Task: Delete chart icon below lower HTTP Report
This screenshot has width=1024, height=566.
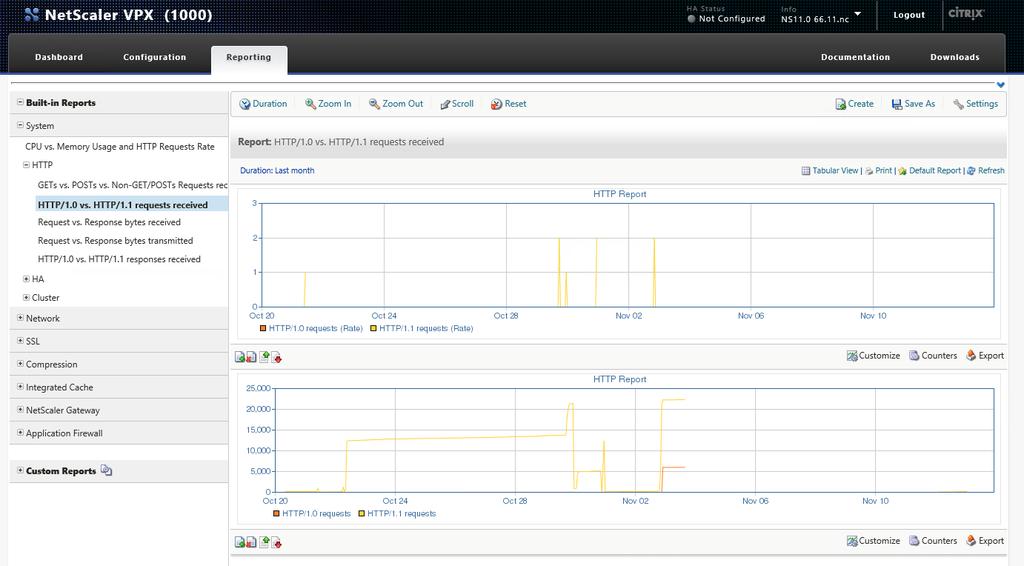Action: (x=251, y=542)
